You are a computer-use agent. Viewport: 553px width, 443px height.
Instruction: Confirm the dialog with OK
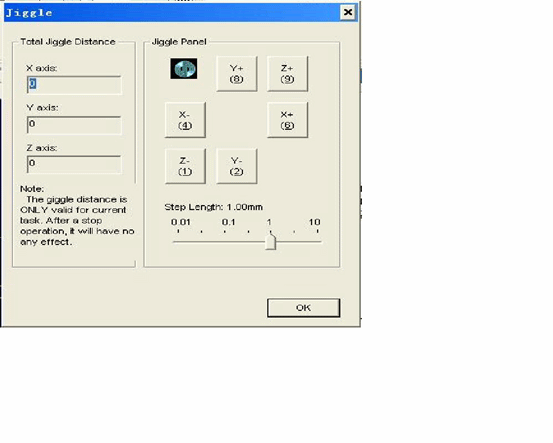point(304,308)
